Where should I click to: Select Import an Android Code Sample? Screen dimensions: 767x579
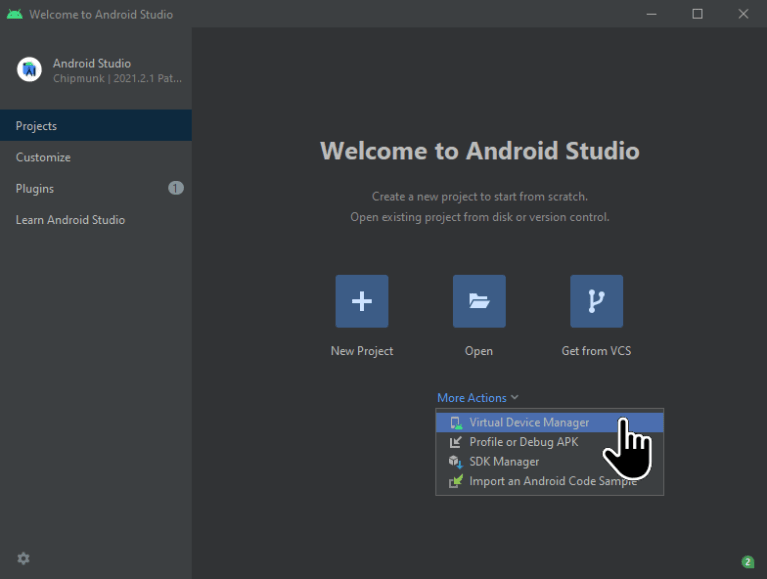point(549,481)
